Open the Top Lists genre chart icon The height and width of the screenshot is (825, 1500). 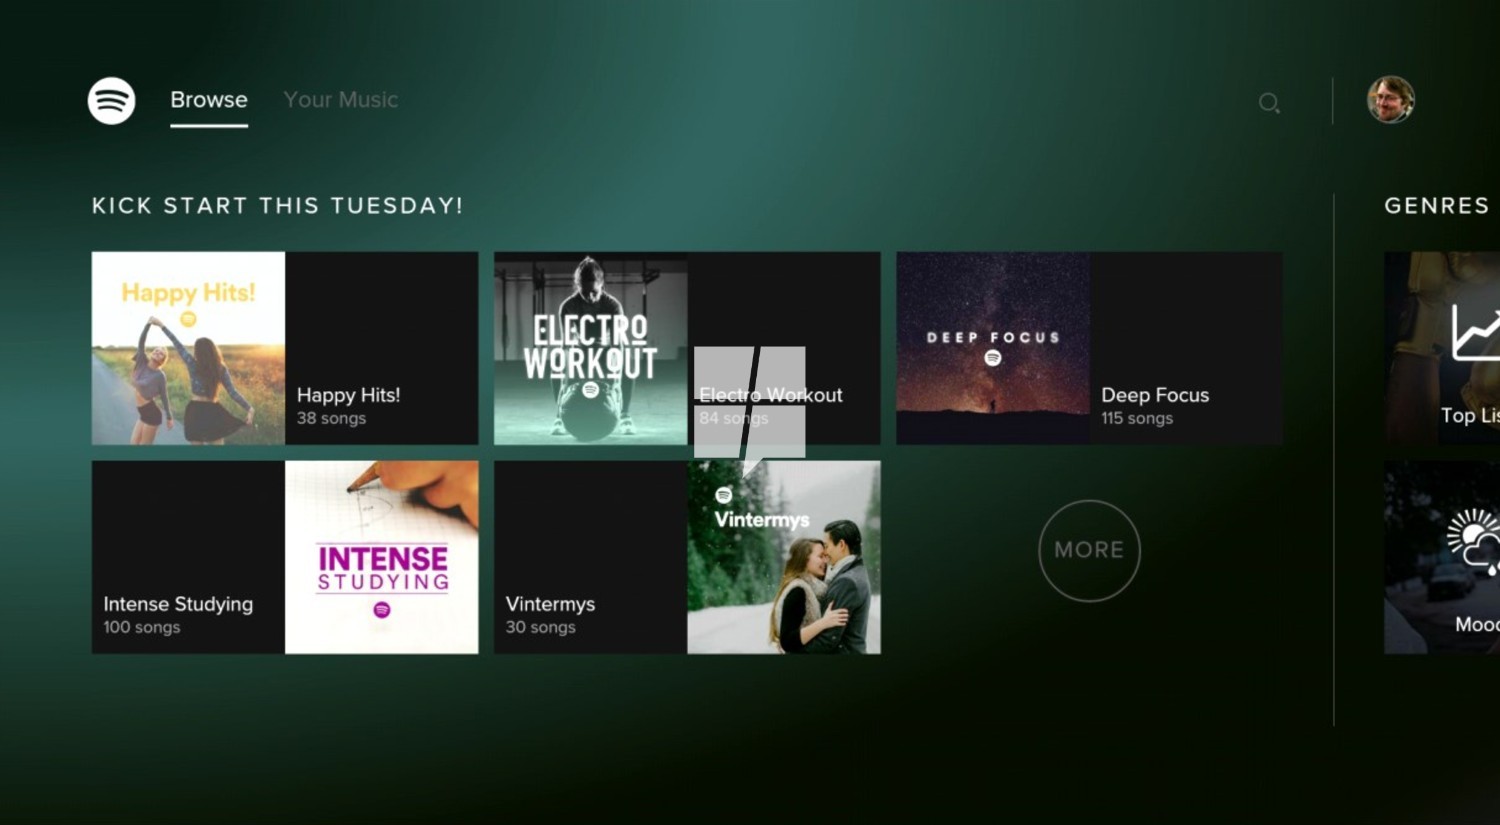tap(1476, 333)
